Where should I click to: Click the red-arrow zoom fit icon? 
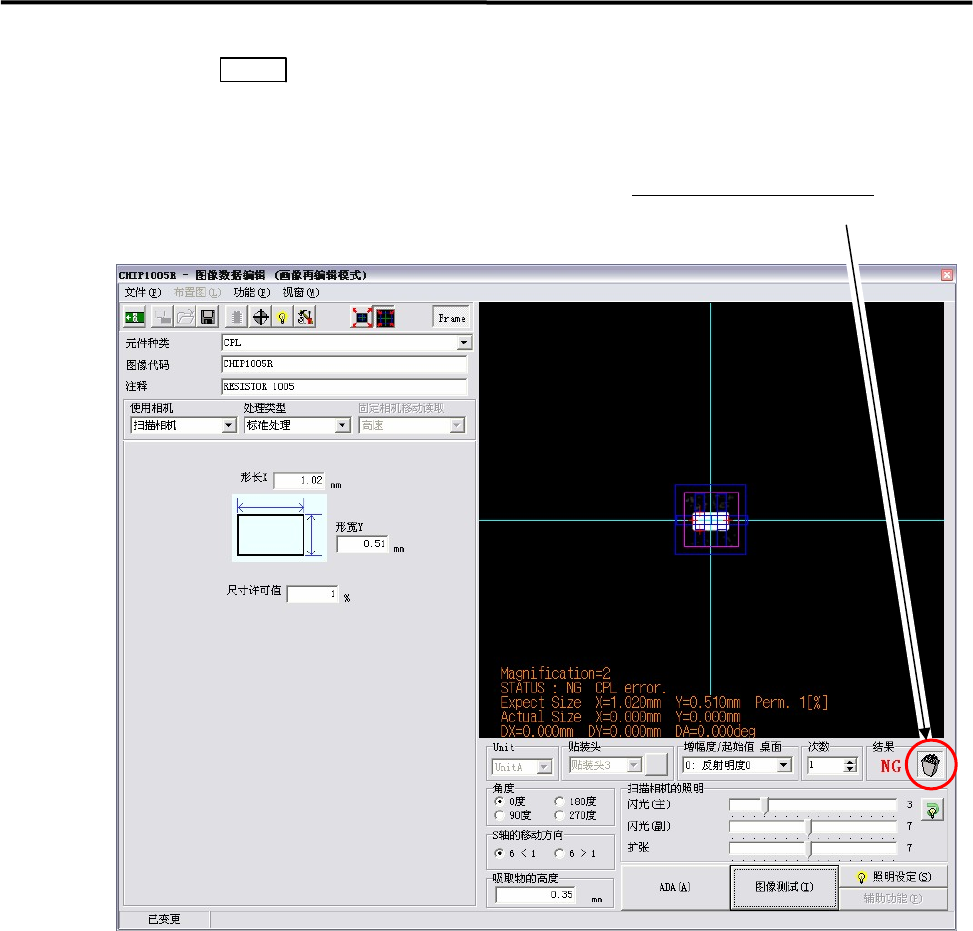coord(361,317)
